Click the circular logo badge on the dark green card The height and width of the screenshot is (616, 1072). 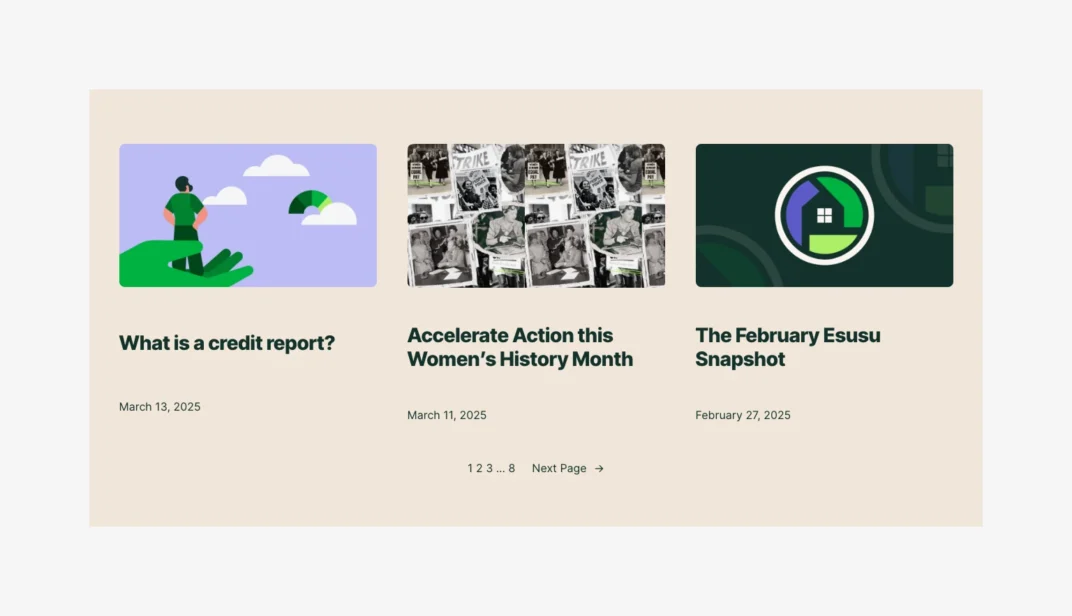[823, 214]
